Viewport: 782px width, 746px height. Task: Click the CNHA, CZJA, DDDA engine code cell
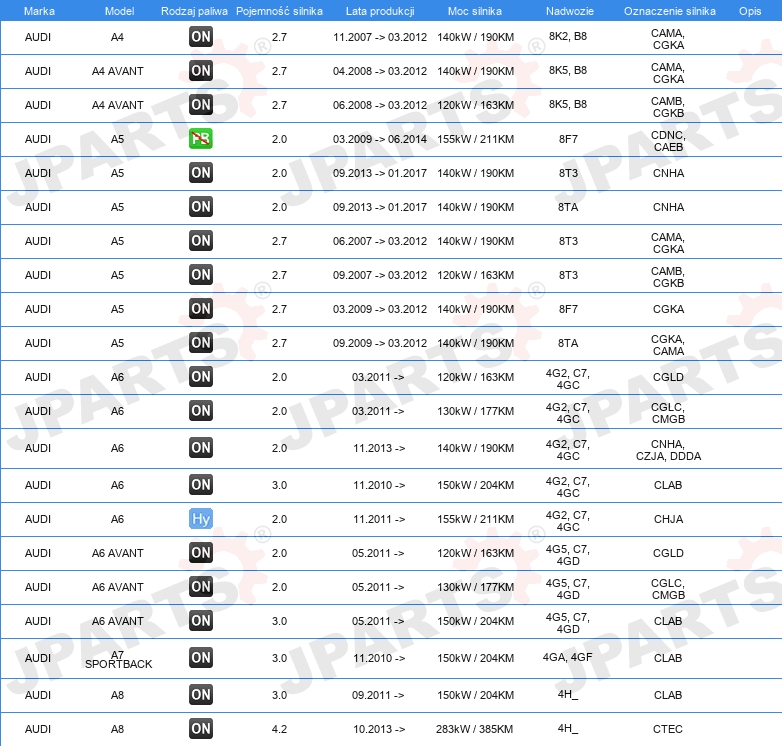pyautogui.click(x=668, y=450)
